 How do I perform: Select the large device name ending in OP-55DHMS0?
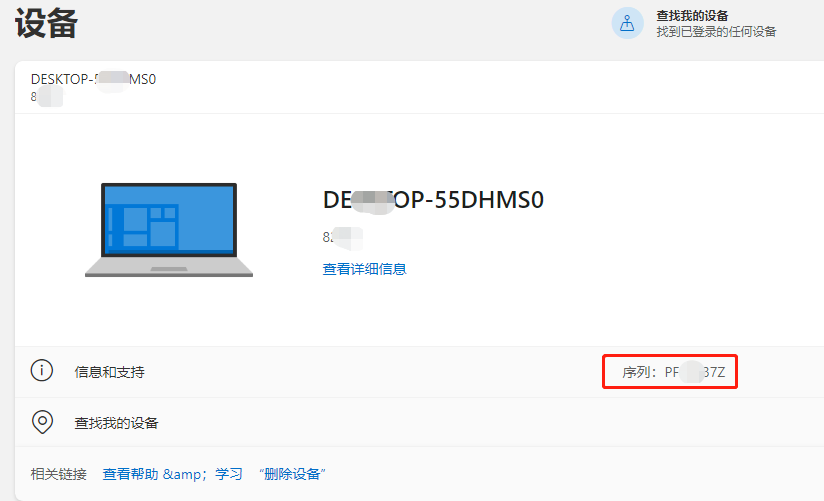433,200
